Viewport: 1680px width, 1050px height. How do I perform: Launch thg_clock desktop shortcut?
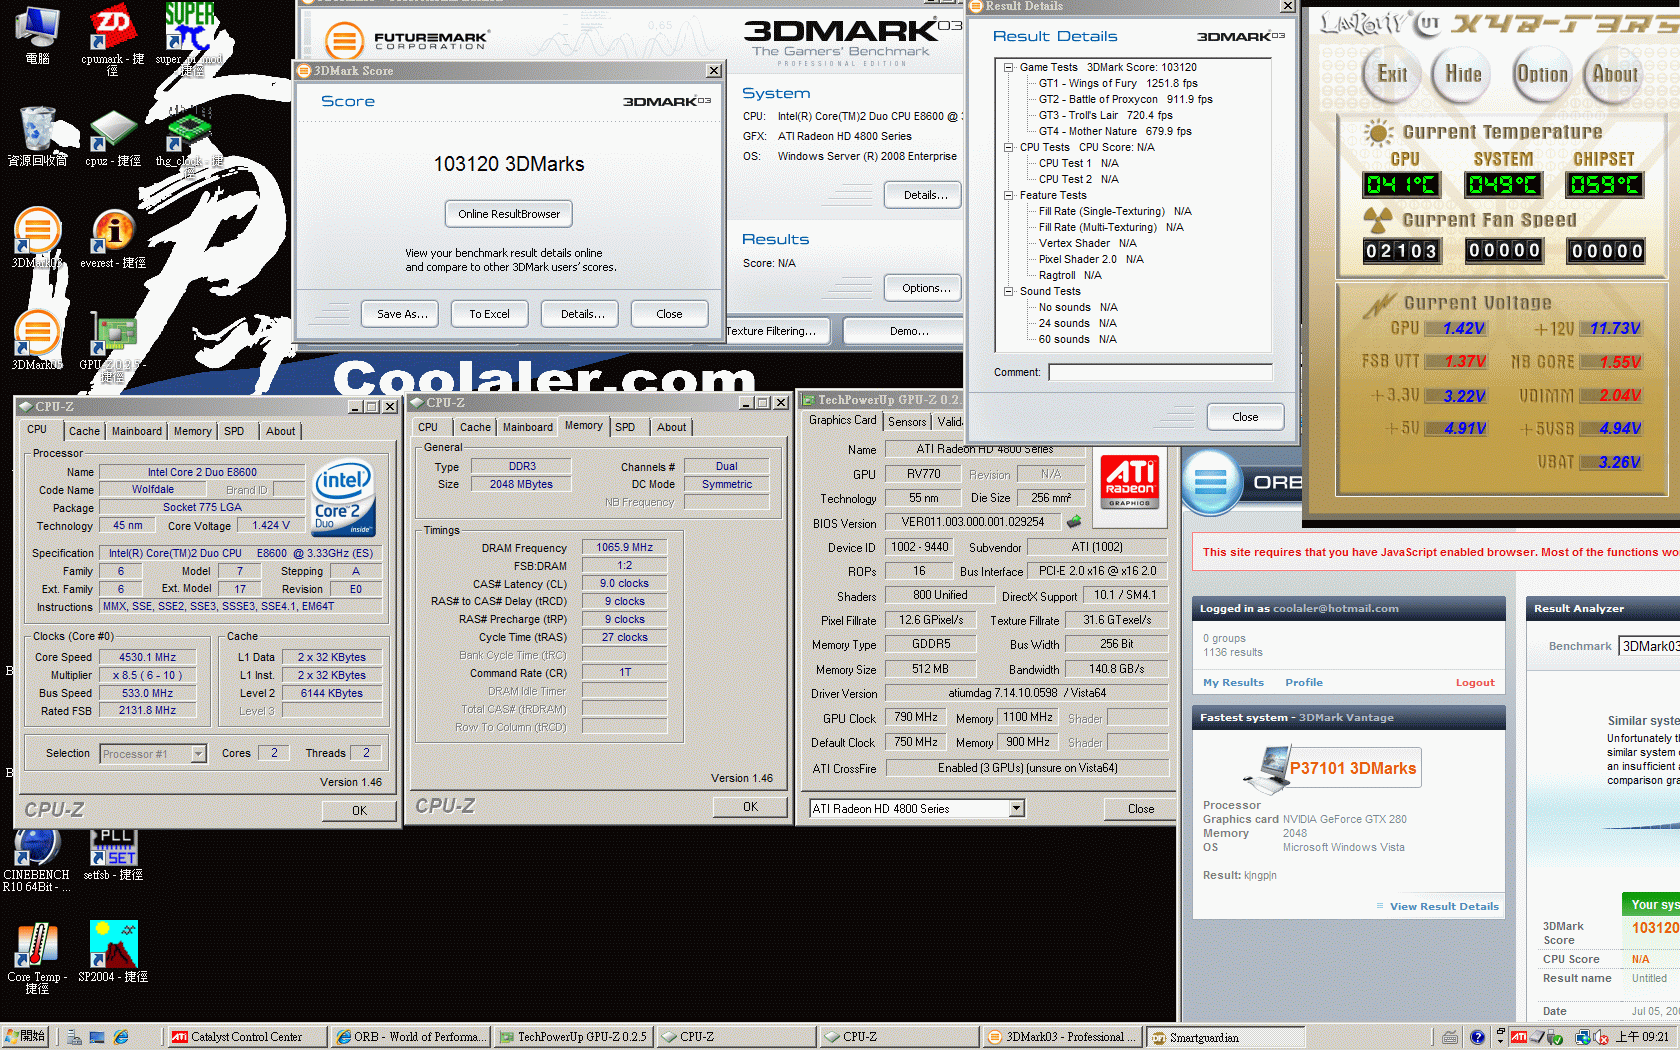tap(189, 140)
